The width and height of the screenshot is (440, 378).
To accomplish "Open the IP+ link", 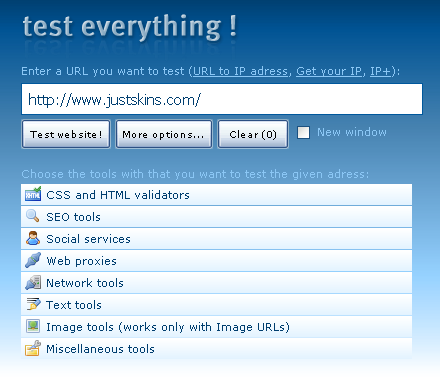I will [380, 71].
